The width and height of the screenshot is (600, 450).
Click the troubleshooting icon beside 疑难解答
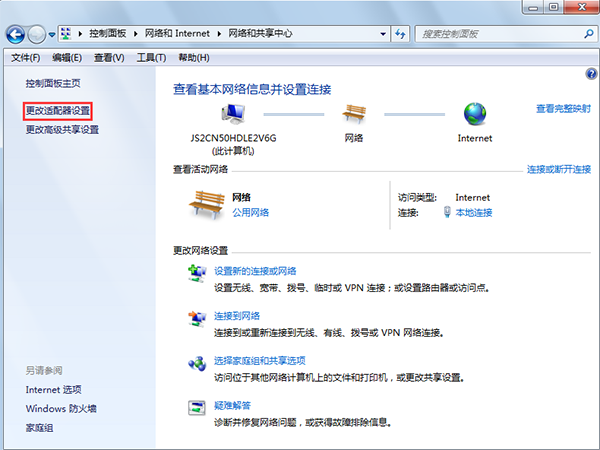pos(197,408)
